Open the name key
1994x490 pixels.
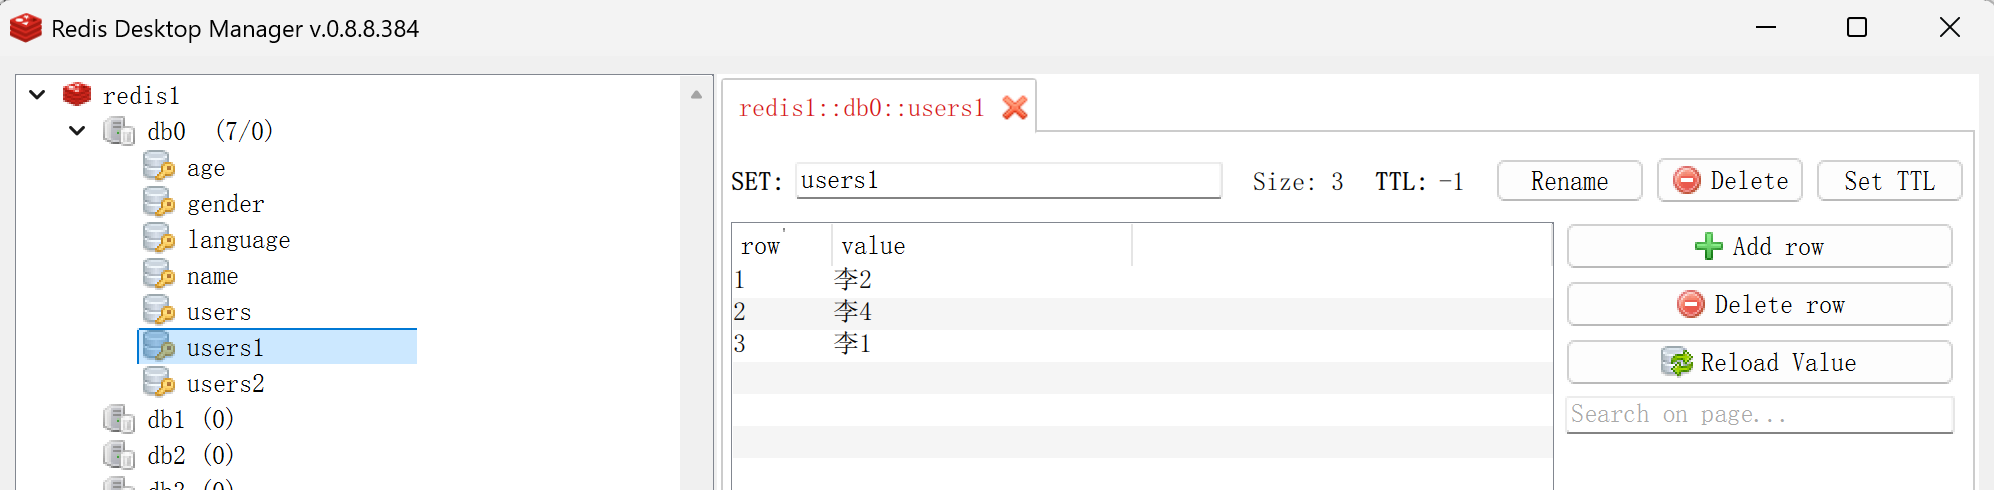point(213,276)
